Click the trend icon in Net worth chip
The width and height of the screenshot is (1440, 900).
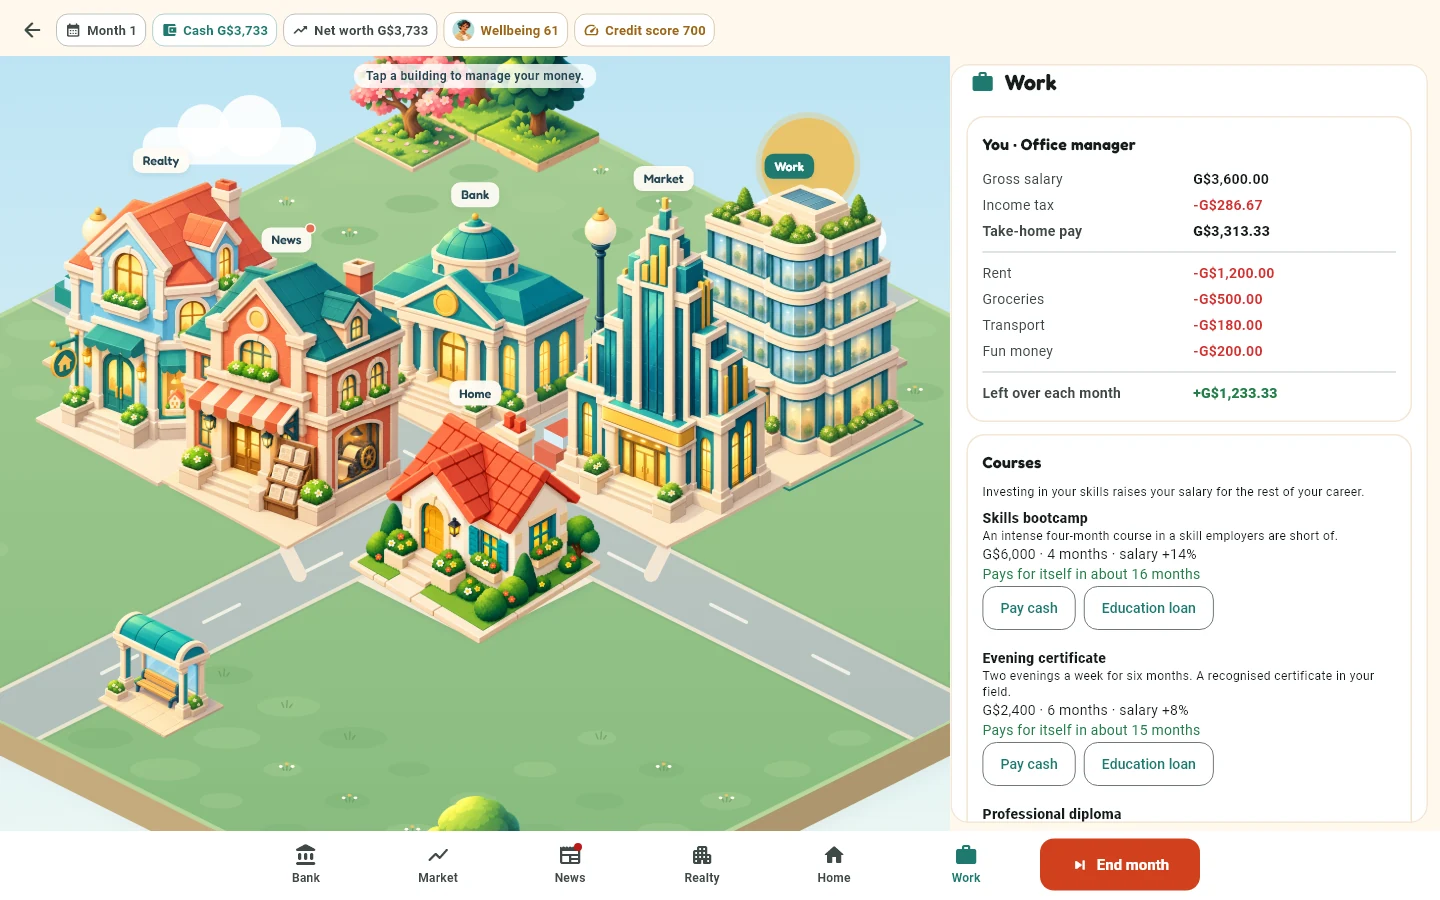tap(300, 30)
